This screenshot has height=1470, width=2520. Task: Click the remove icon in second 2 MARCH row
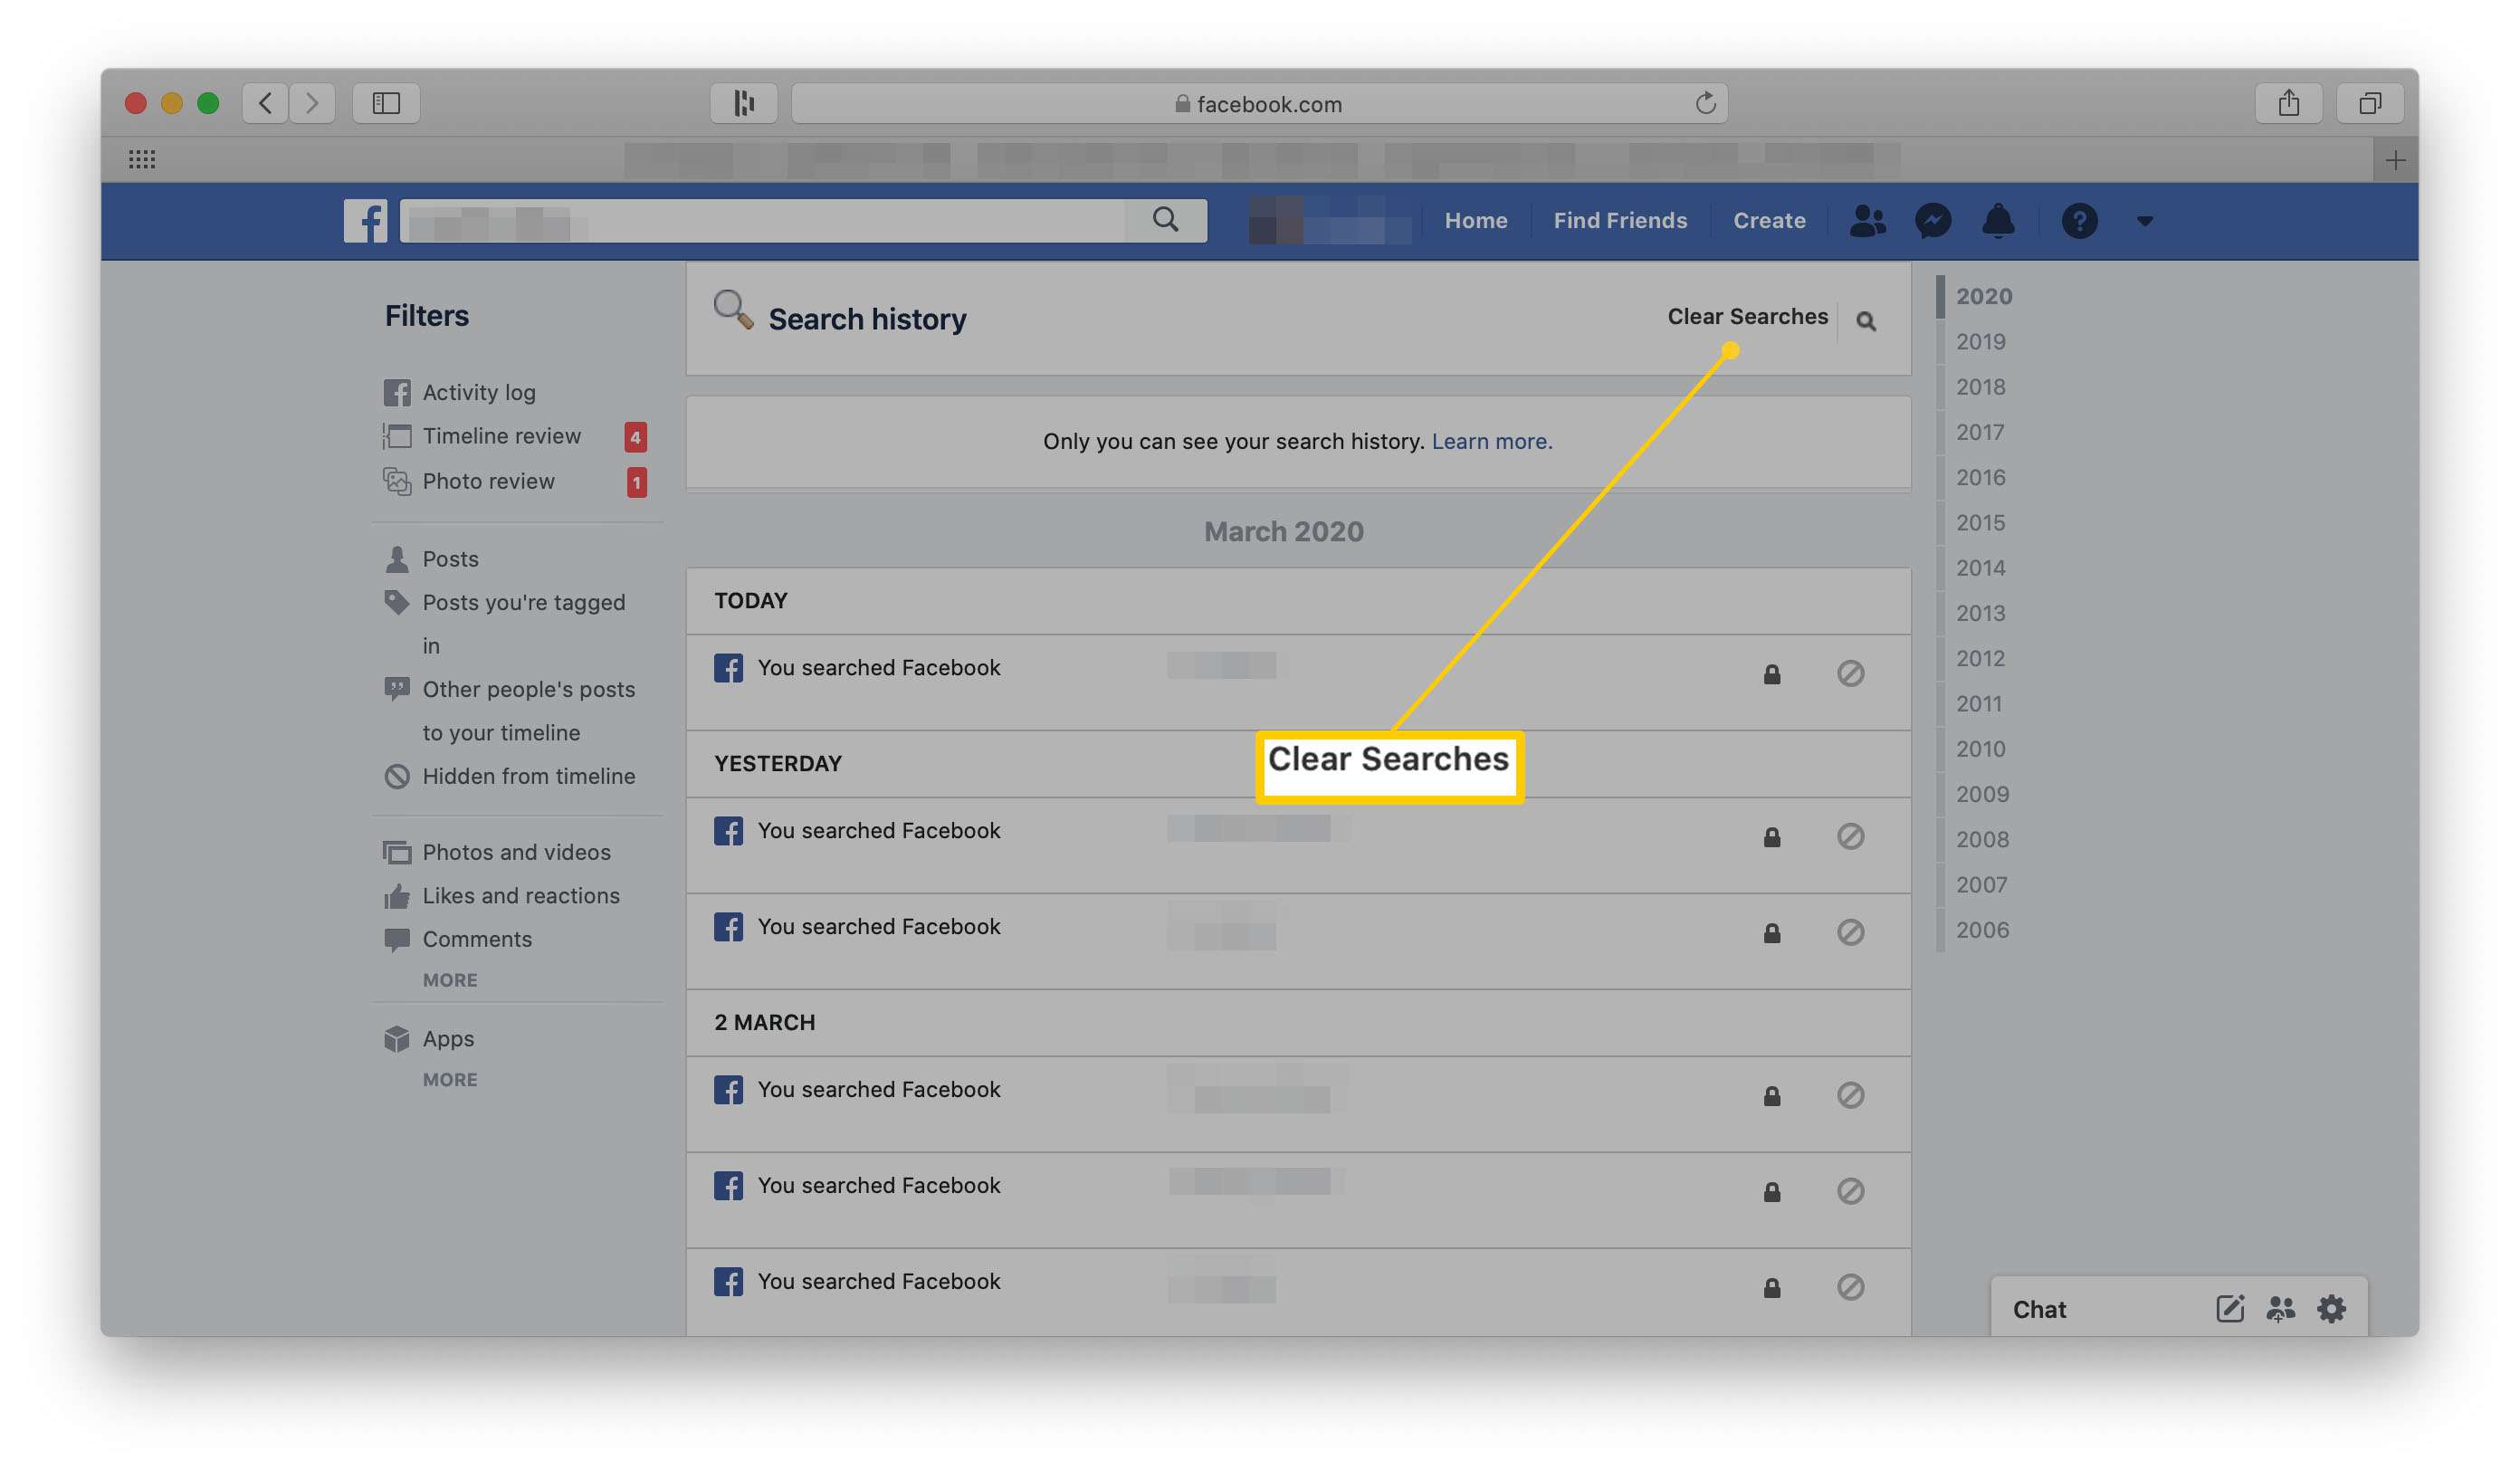(x=1850, y=1191)
